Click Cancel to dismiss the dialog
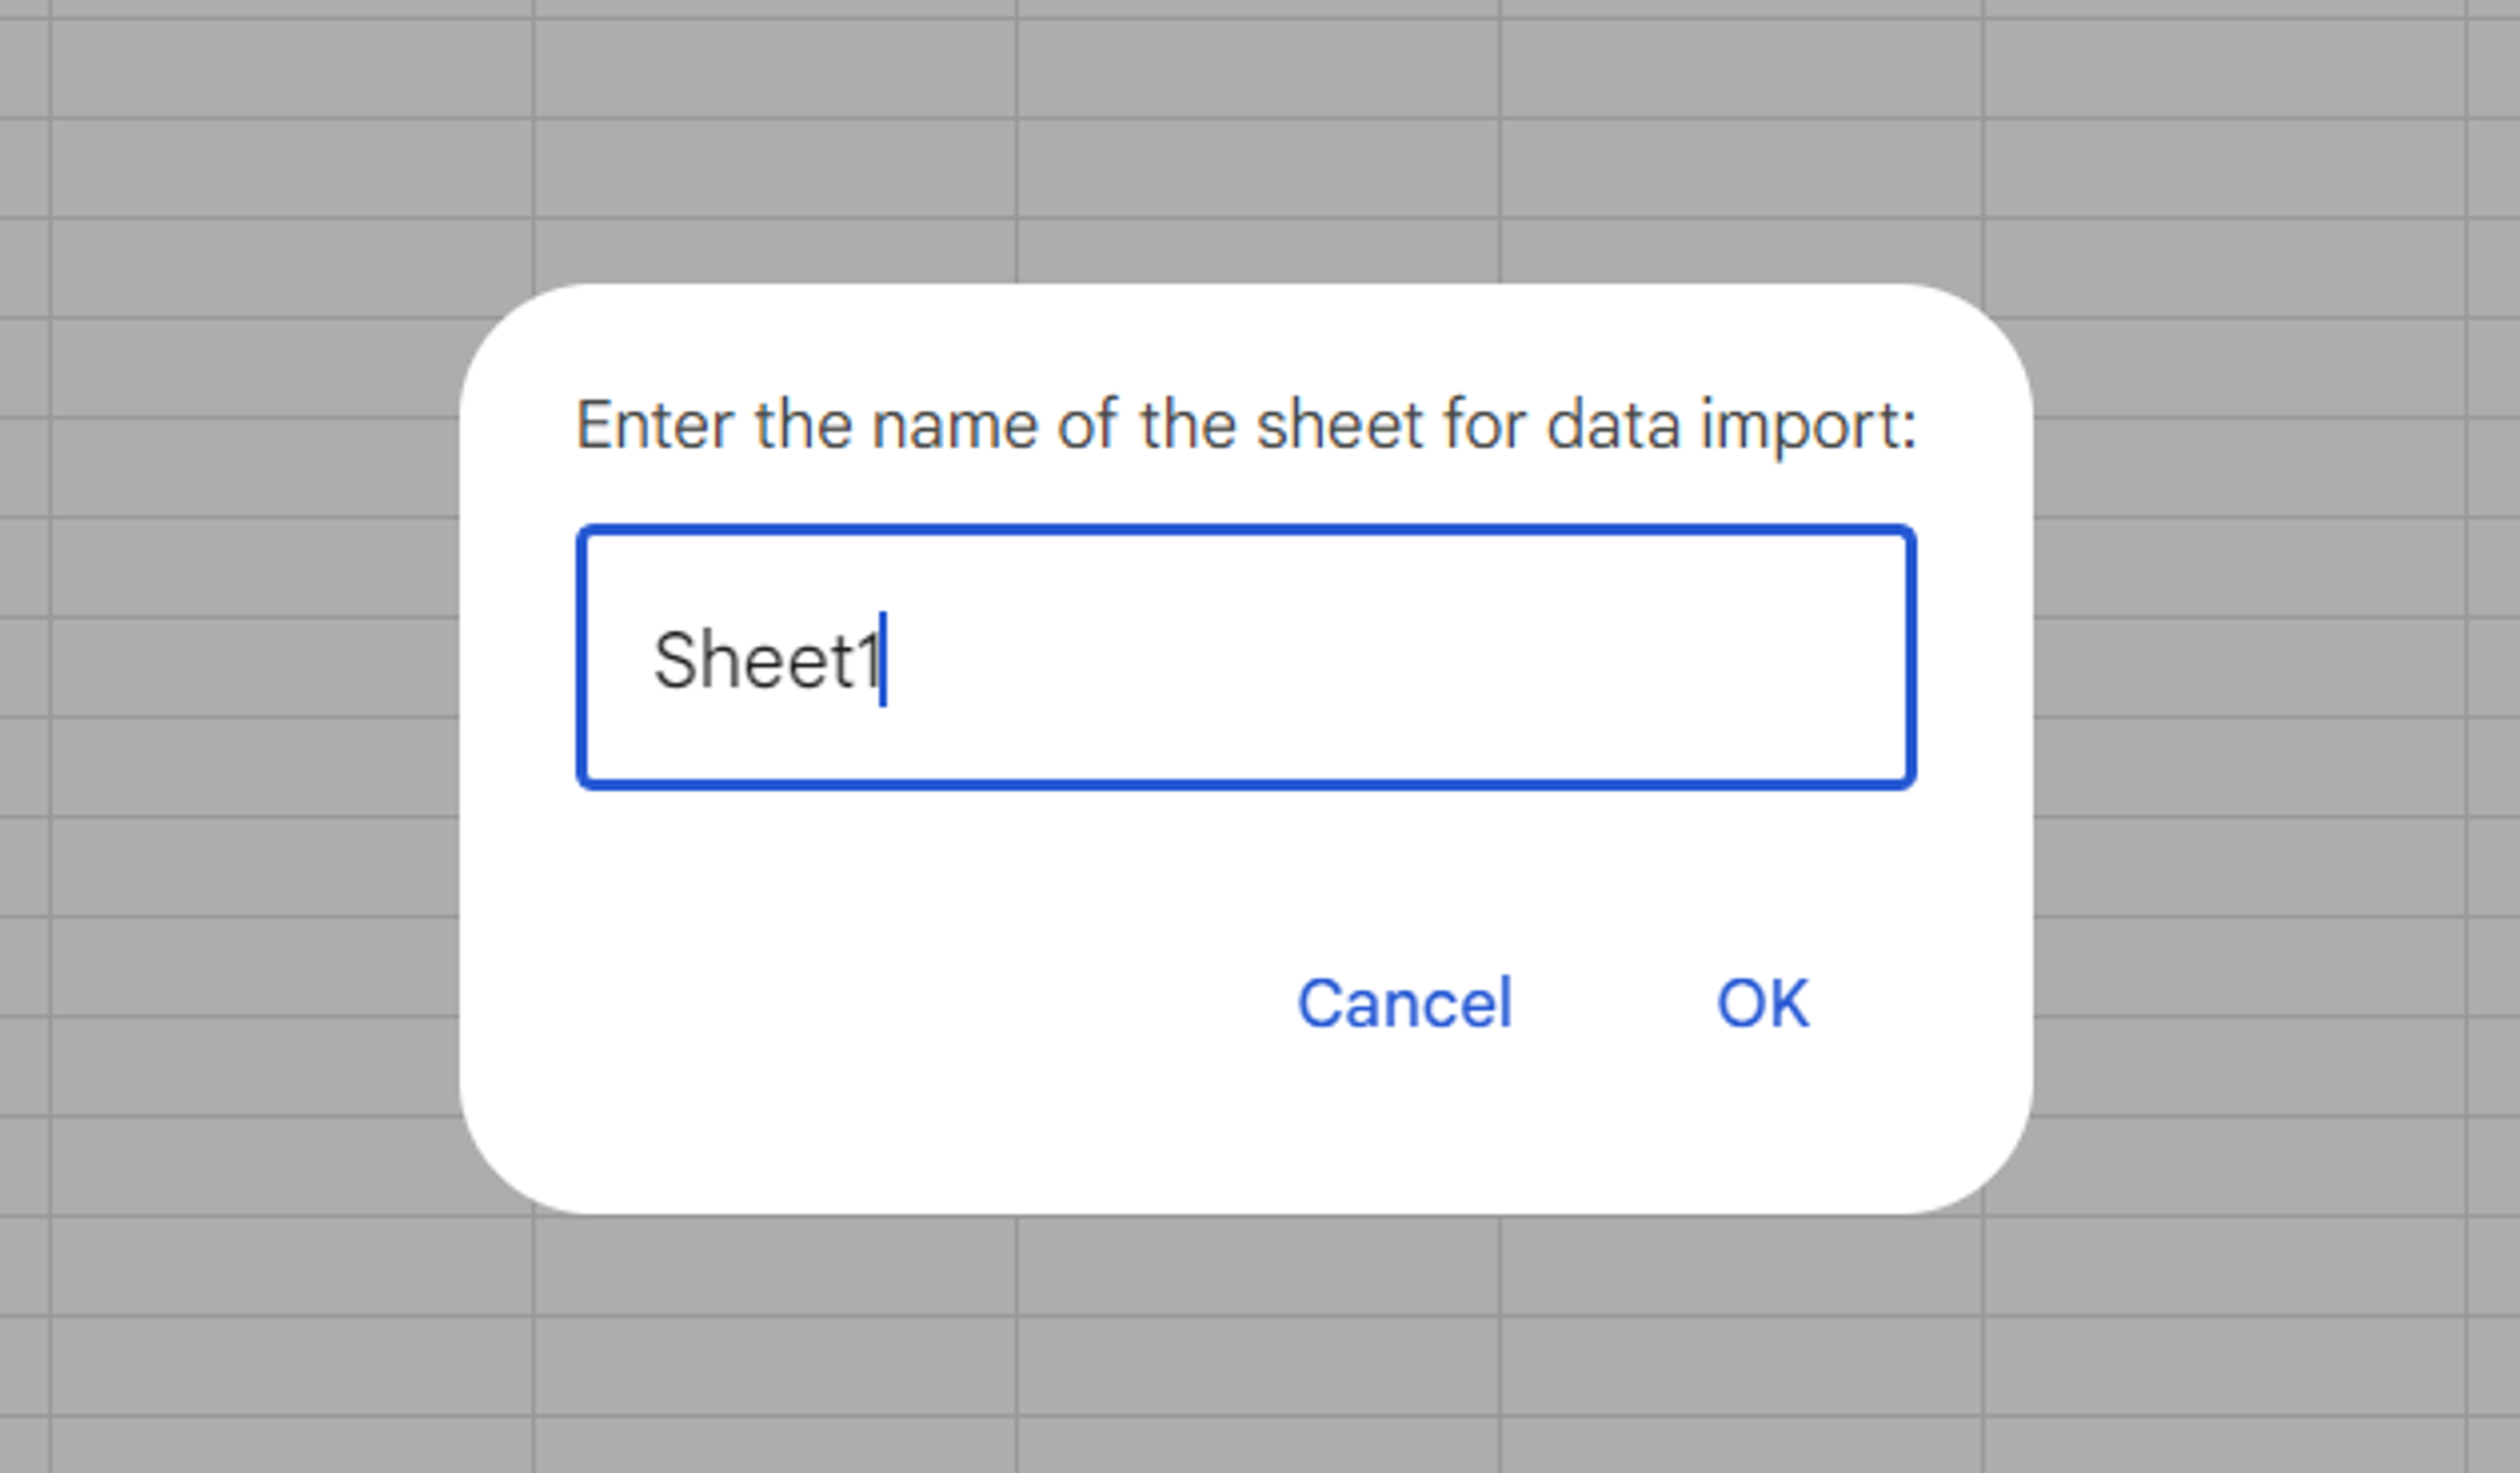This screenshot has width=2520, height=1473. [x=1404, y=1004]
